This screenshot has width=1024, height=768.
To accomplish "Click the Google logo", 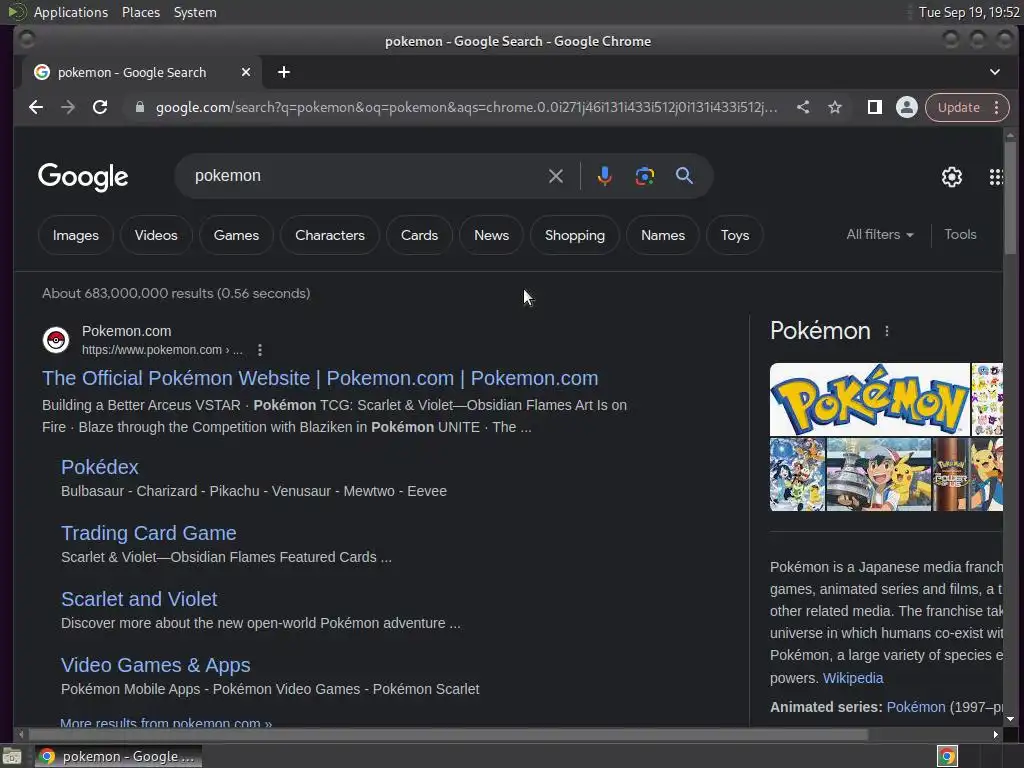I will [83, 177].
